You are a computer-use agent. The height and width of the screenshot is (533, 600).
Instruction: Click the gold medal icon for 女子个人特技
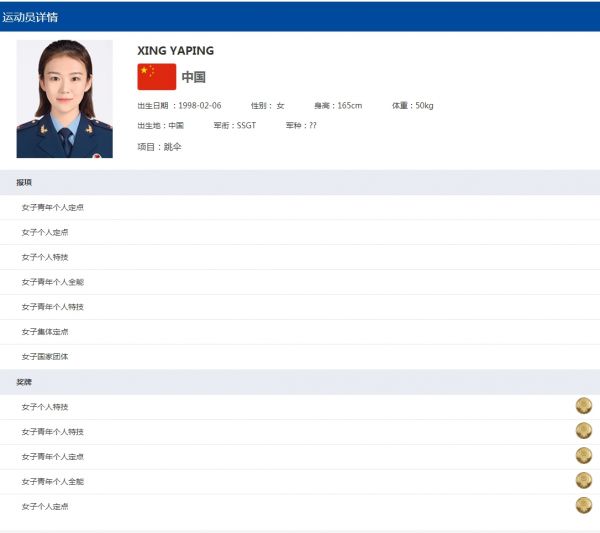tap(584, 406)
